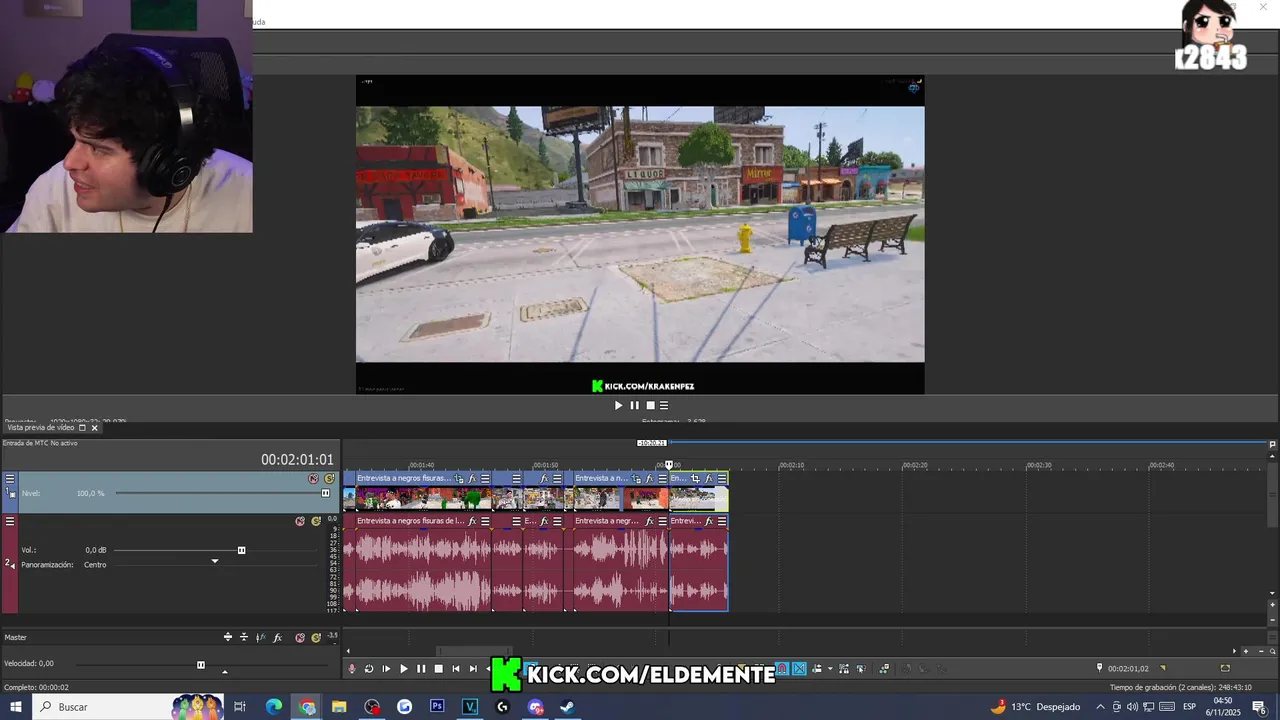Open last video clip's hamburger menu
Image resolution: width=1280 pixels, height=720 pixels.
pos(722,479)
